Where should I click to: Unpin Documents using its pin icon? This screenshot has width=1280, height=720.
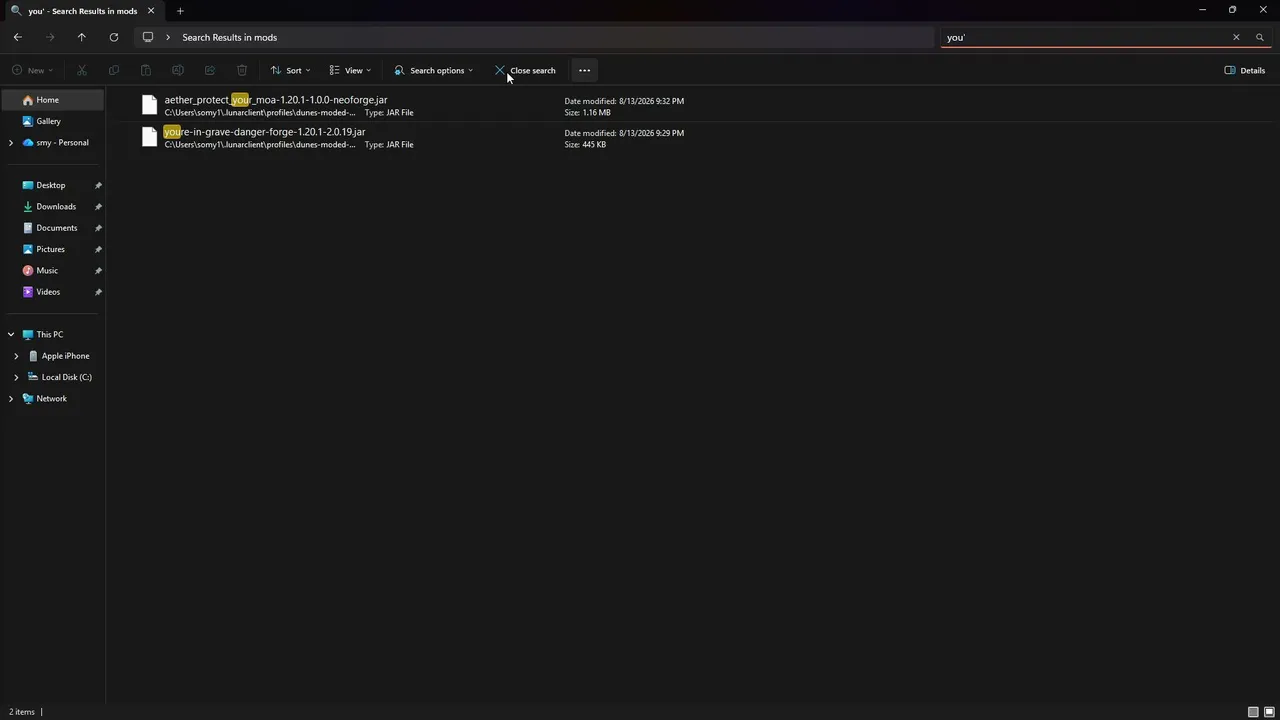(x=98, y=228)
